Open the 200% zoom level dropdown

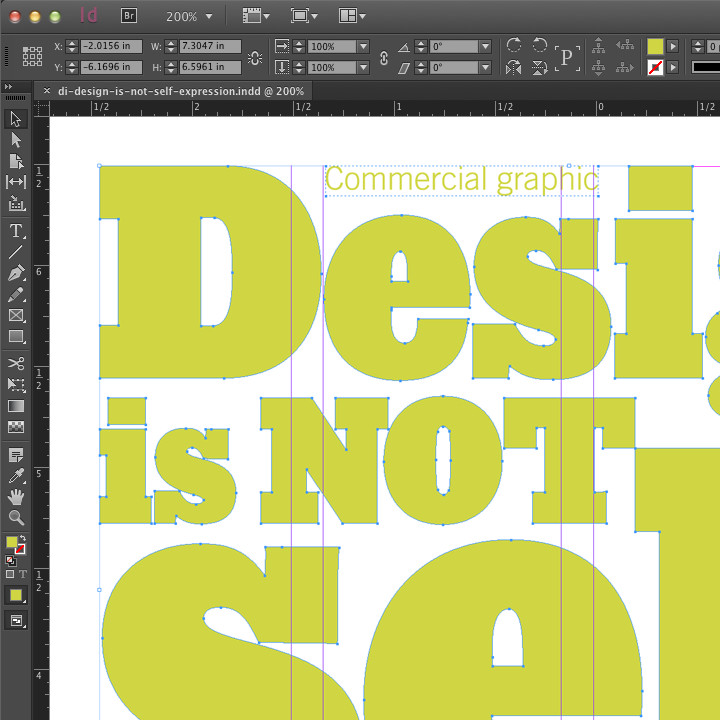209,17
